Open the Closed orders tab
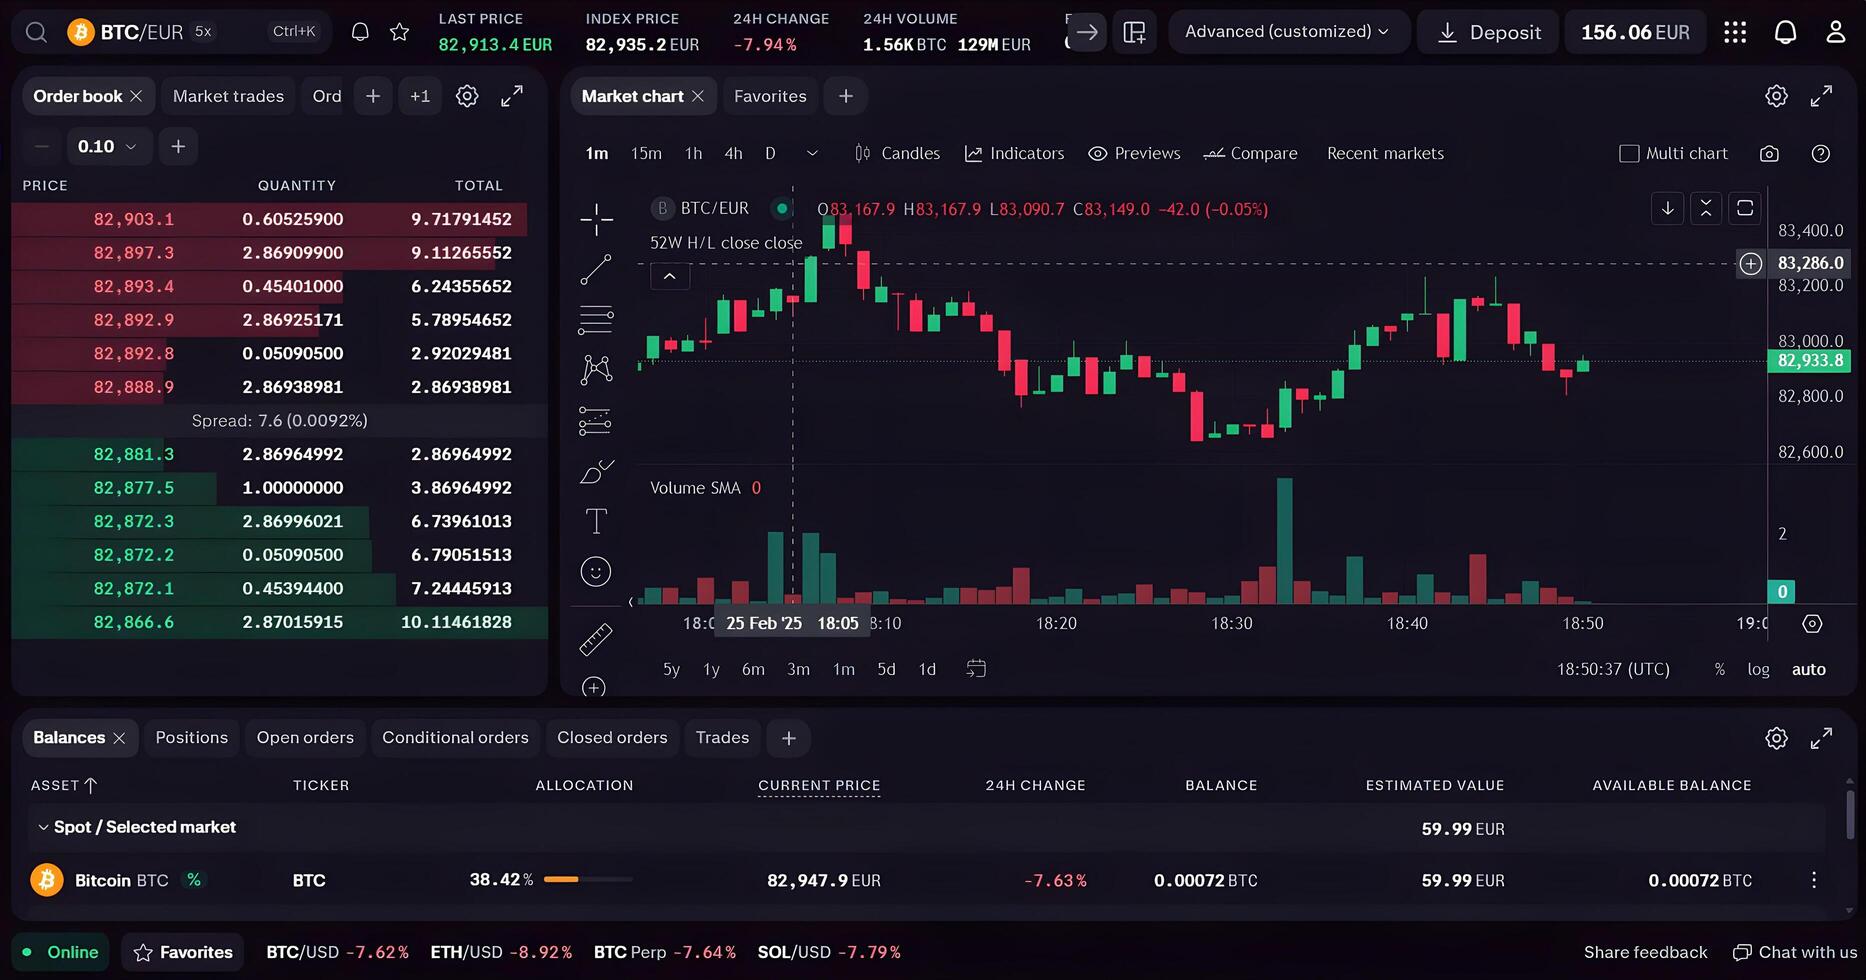Screen dimensions: 1866x980 pyautogui.click(x=612, y=738)
